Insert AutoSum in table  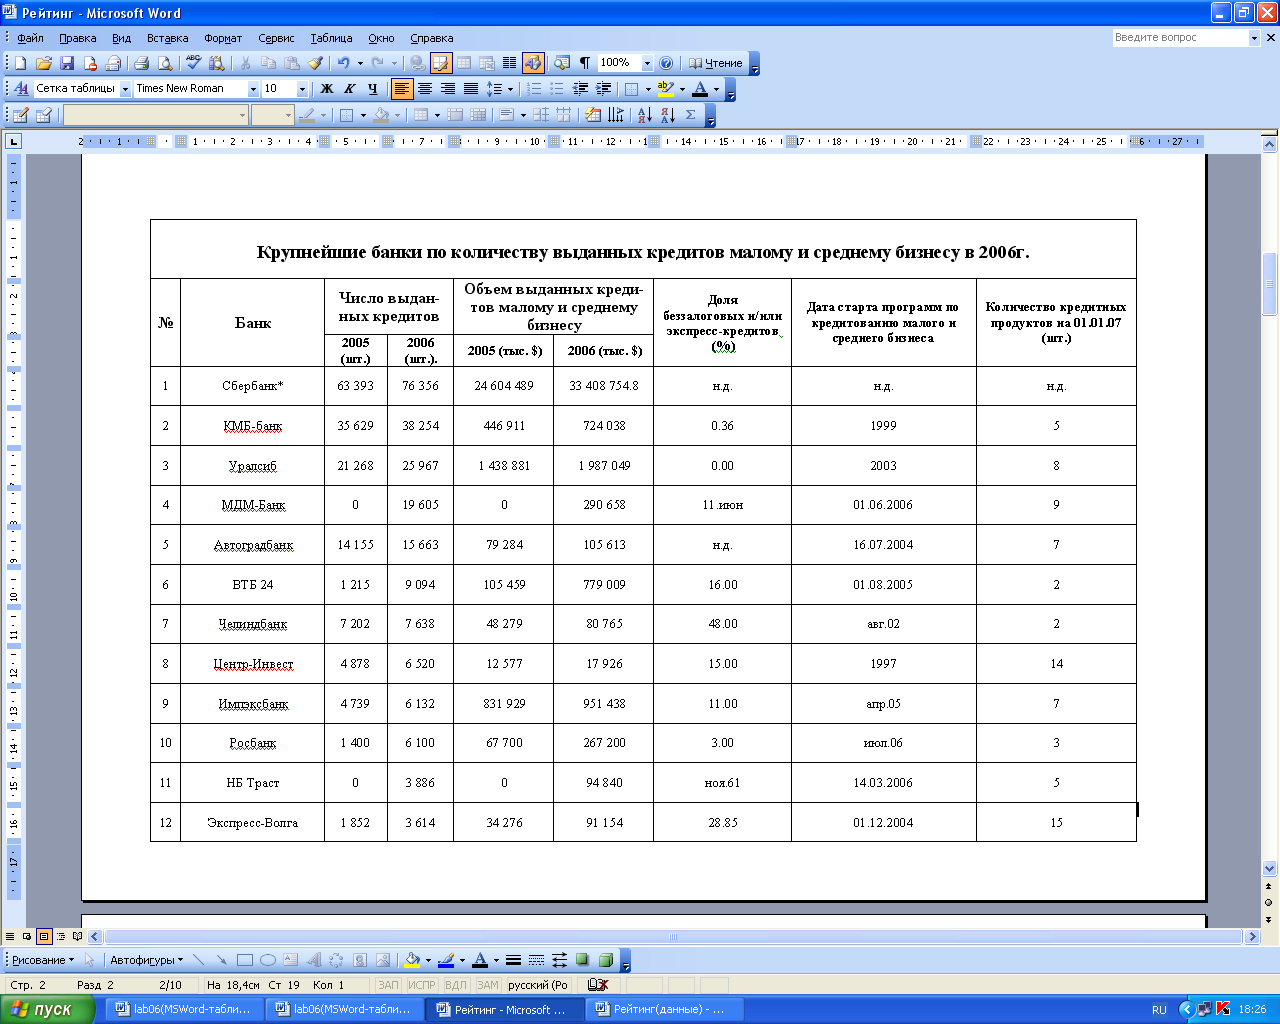coord(690,115)
